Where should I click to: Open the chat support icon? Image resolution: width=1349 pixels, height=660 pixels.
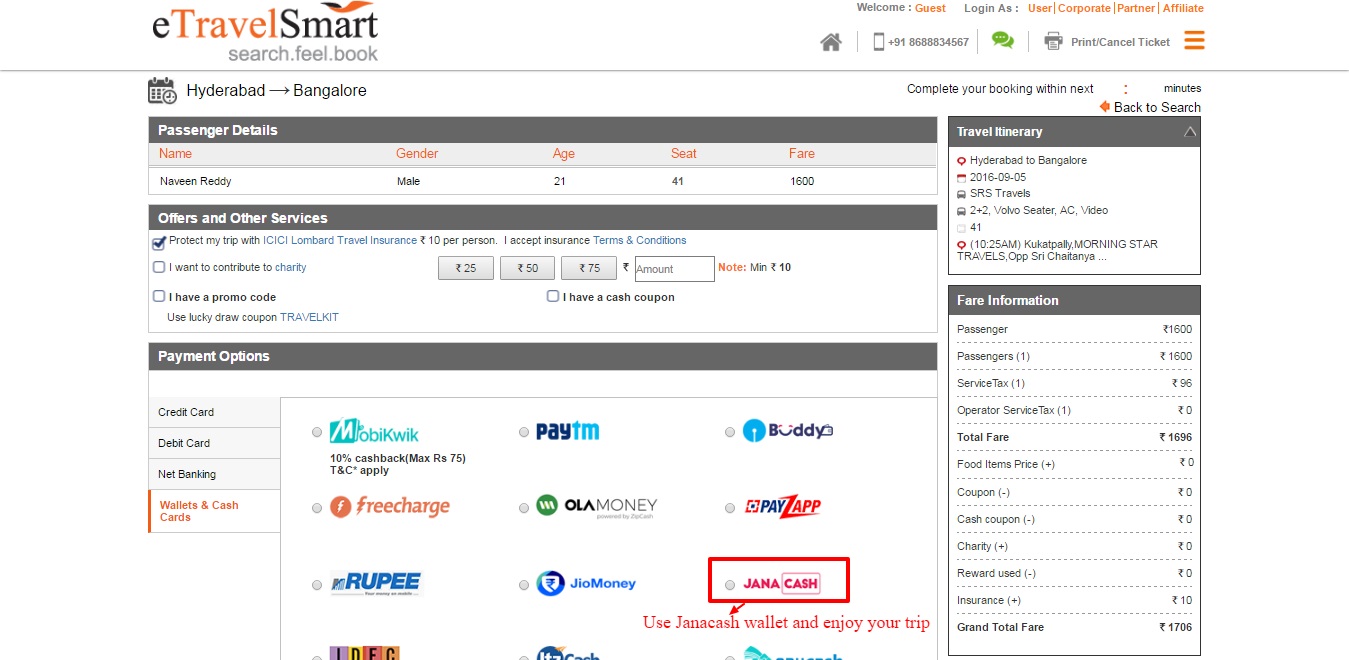(x=1002, y=40)
